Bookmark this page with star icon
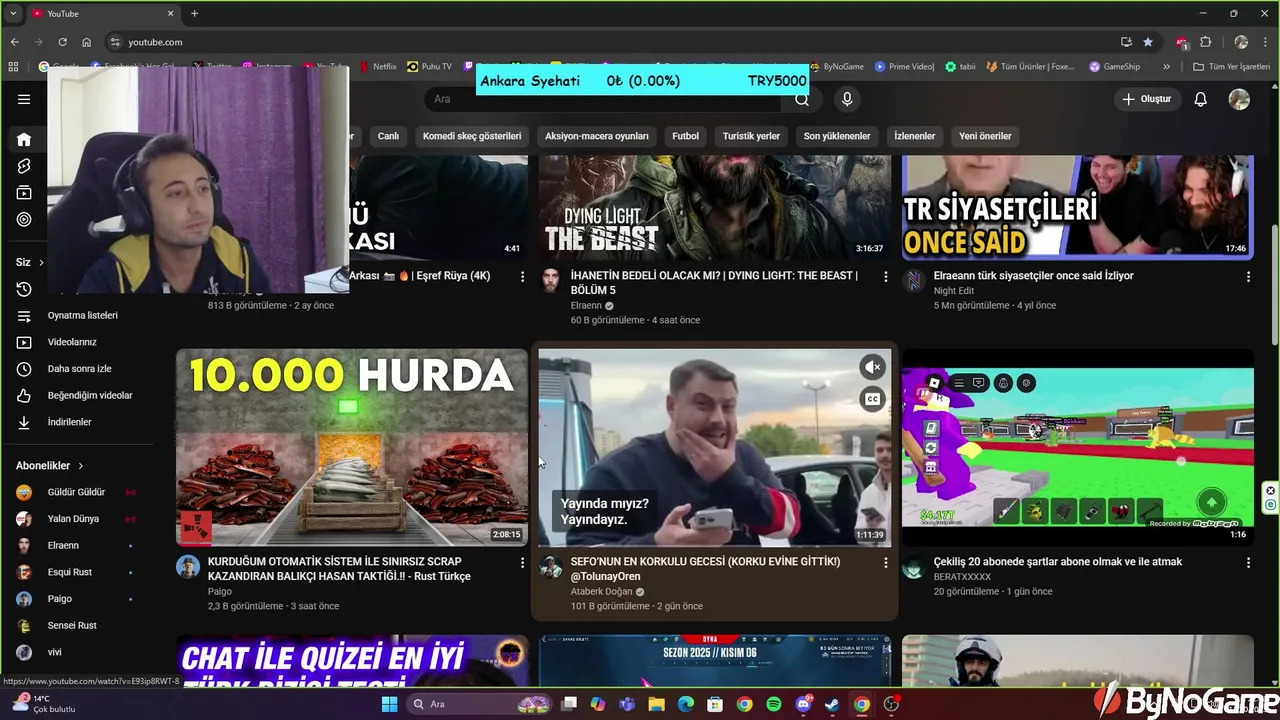Viewport: 1280px width, 720px height. (1148, 42)
